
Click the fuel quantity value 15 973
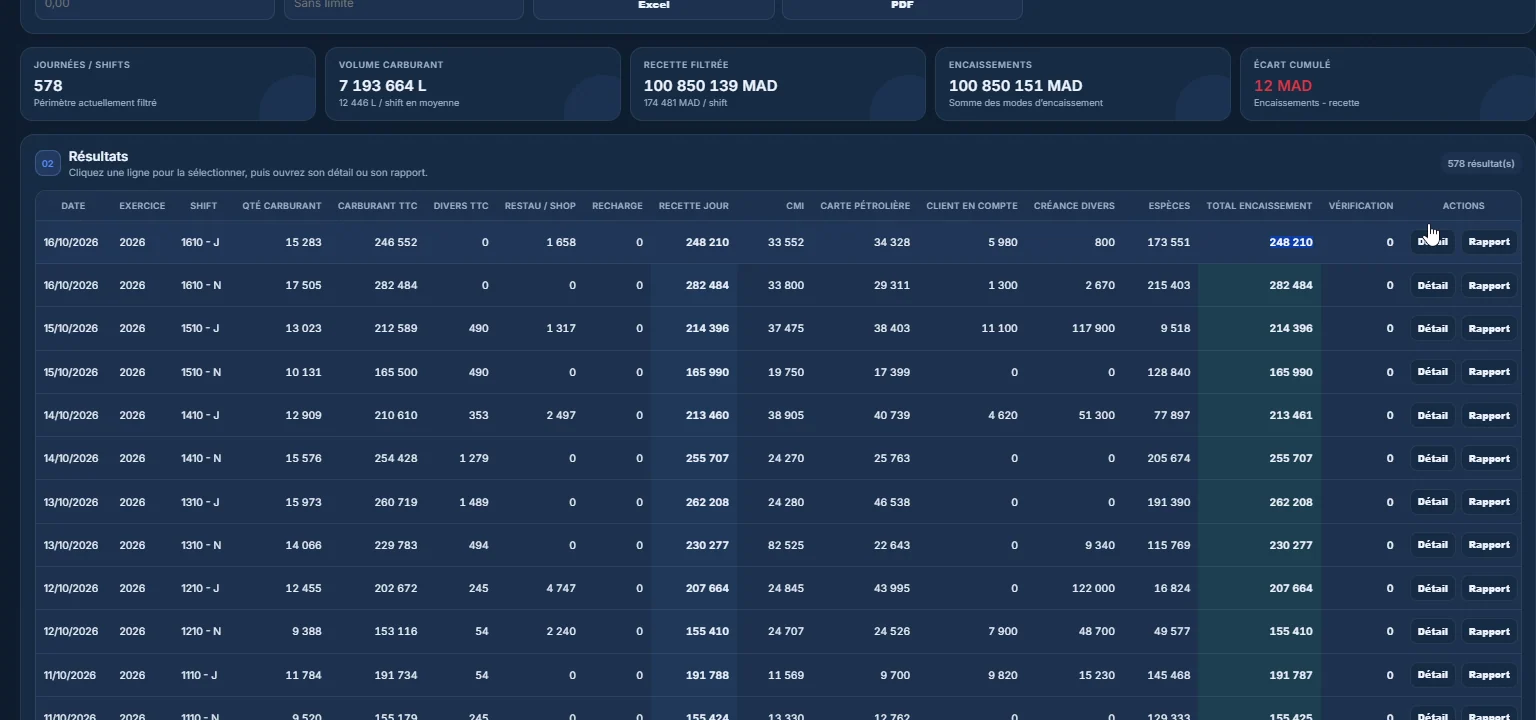pos(303,502)
